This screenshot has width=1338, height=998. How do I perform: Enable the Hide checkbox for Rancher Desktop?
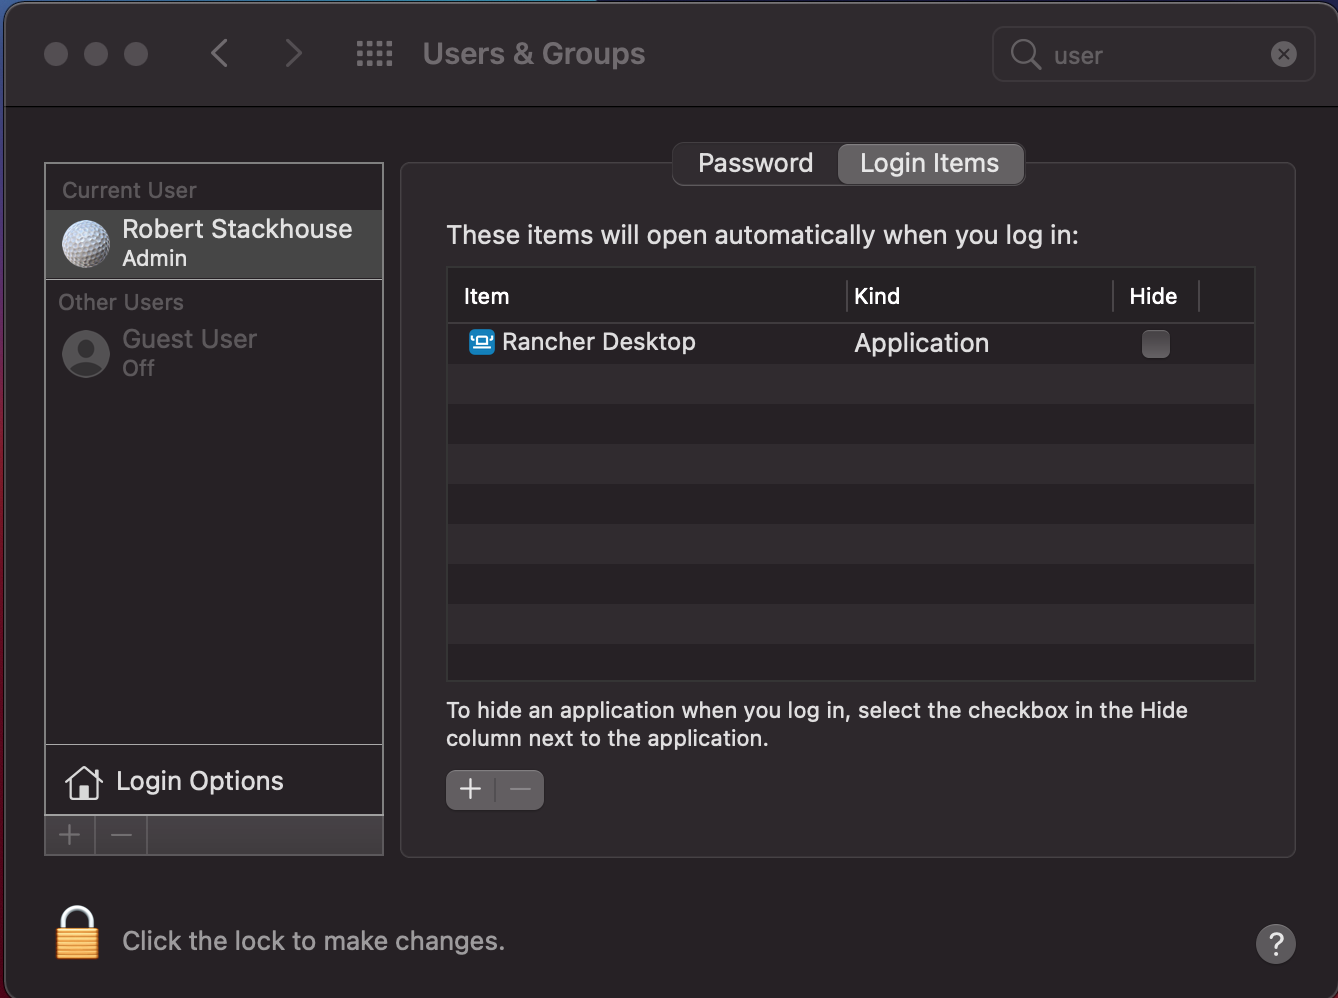point(1155,343)
